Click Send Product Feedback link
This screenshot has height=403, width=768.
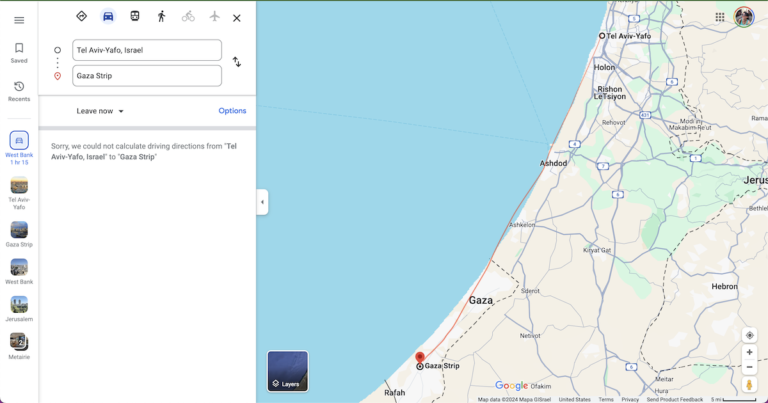click(674, 400)
